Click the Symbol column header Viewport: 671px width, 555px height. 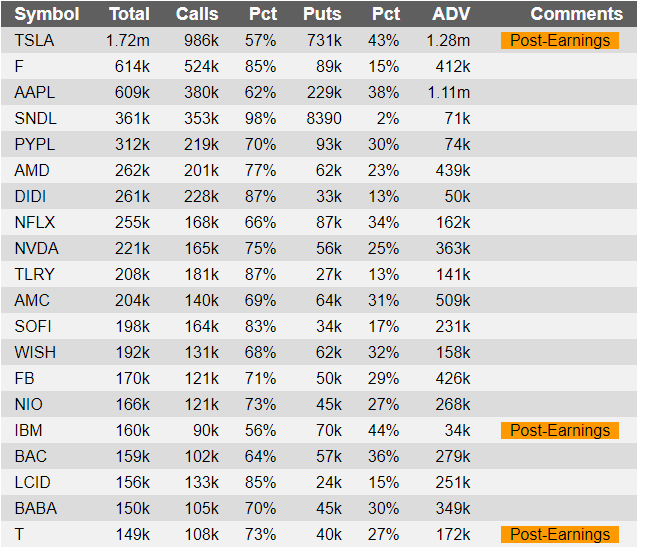47,14
